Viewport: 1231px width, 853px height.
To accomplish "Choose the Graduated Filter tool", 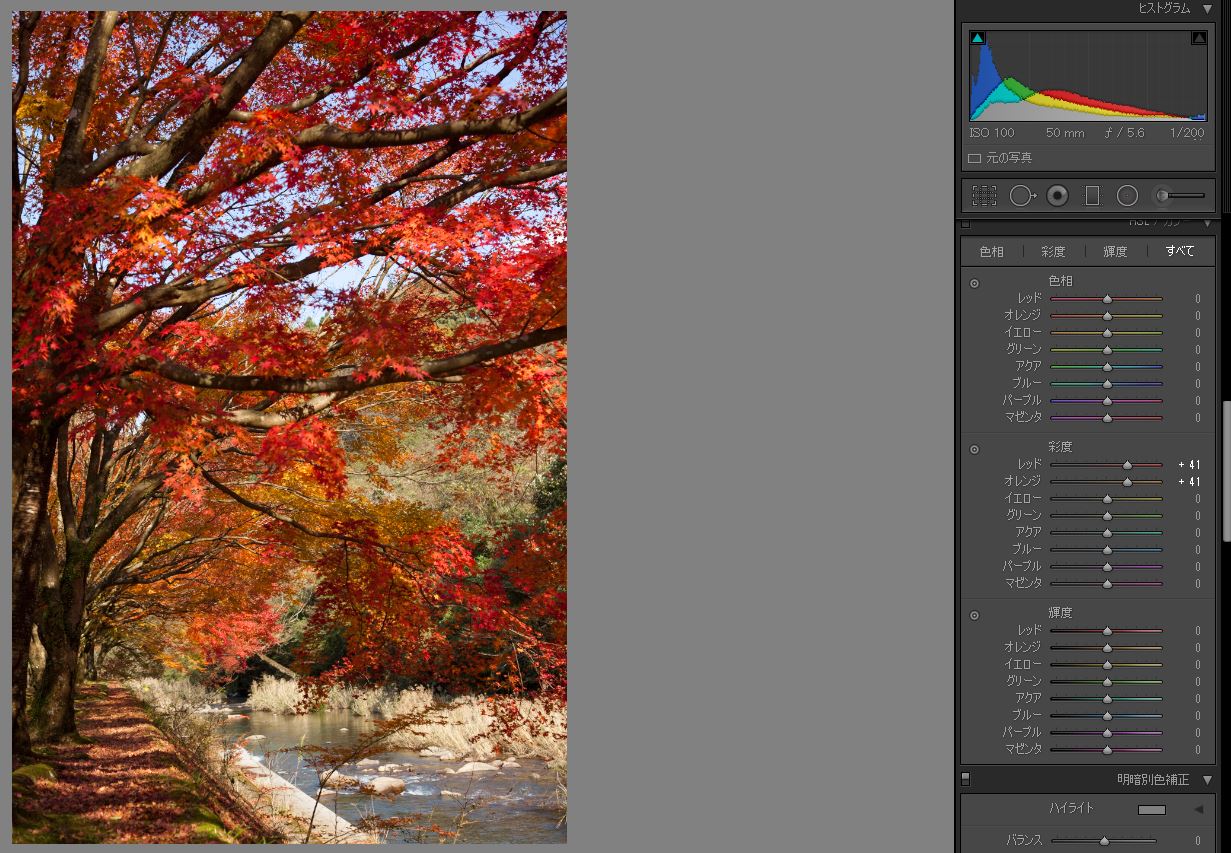I will (x=1092, y=196).
